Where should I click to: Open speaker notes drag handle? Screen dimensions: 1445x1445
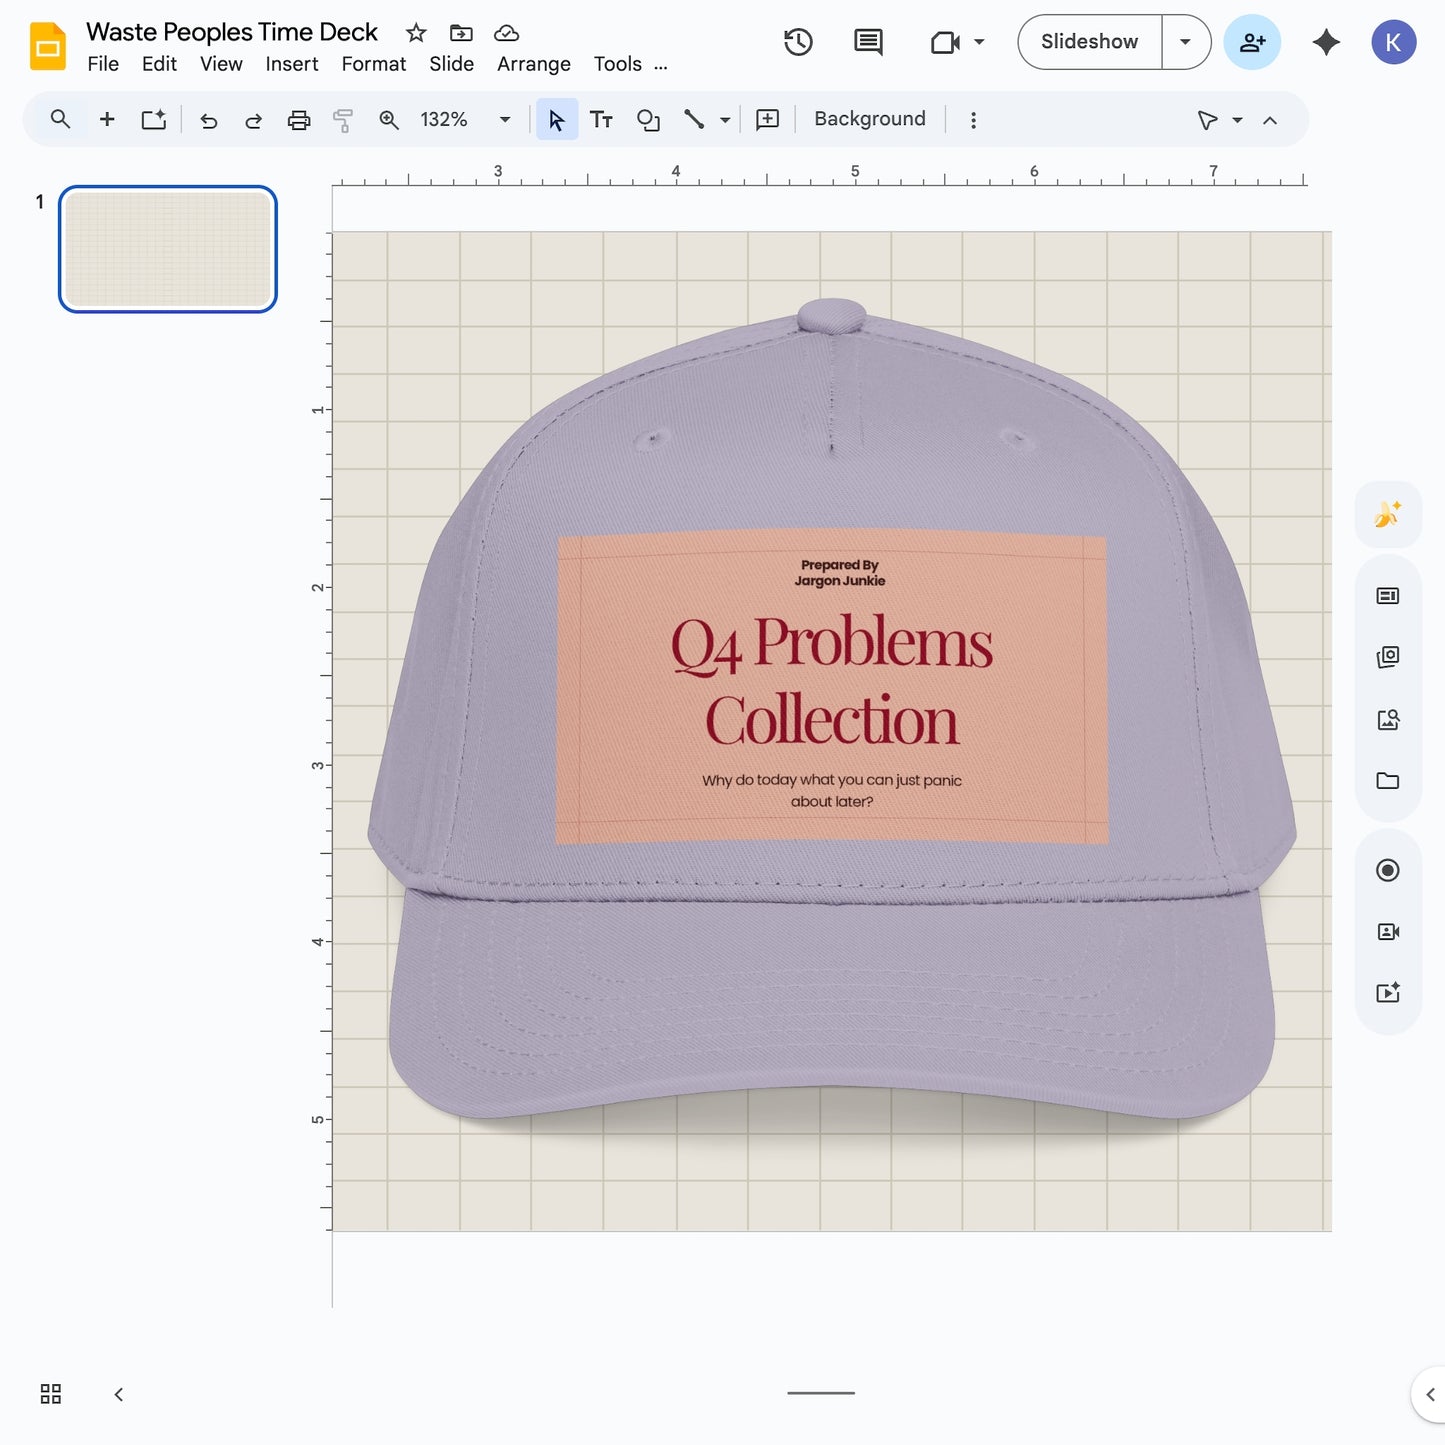pos(821,1393)
